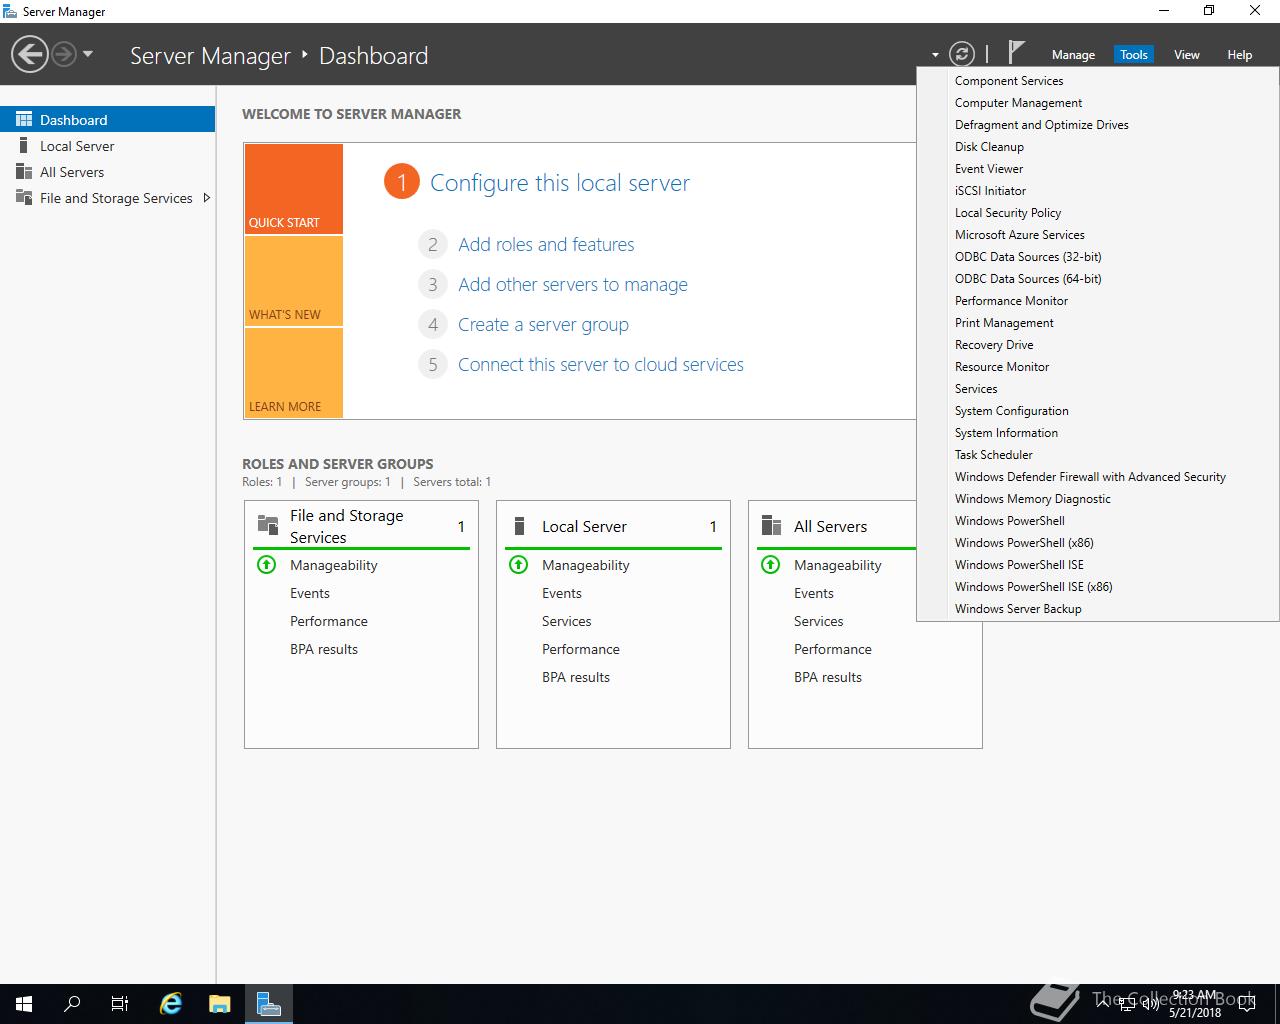The image size is (1280, 1024).
Task: Launch Windows PowerShell ISE (x86)
Action: point(1097,587)
